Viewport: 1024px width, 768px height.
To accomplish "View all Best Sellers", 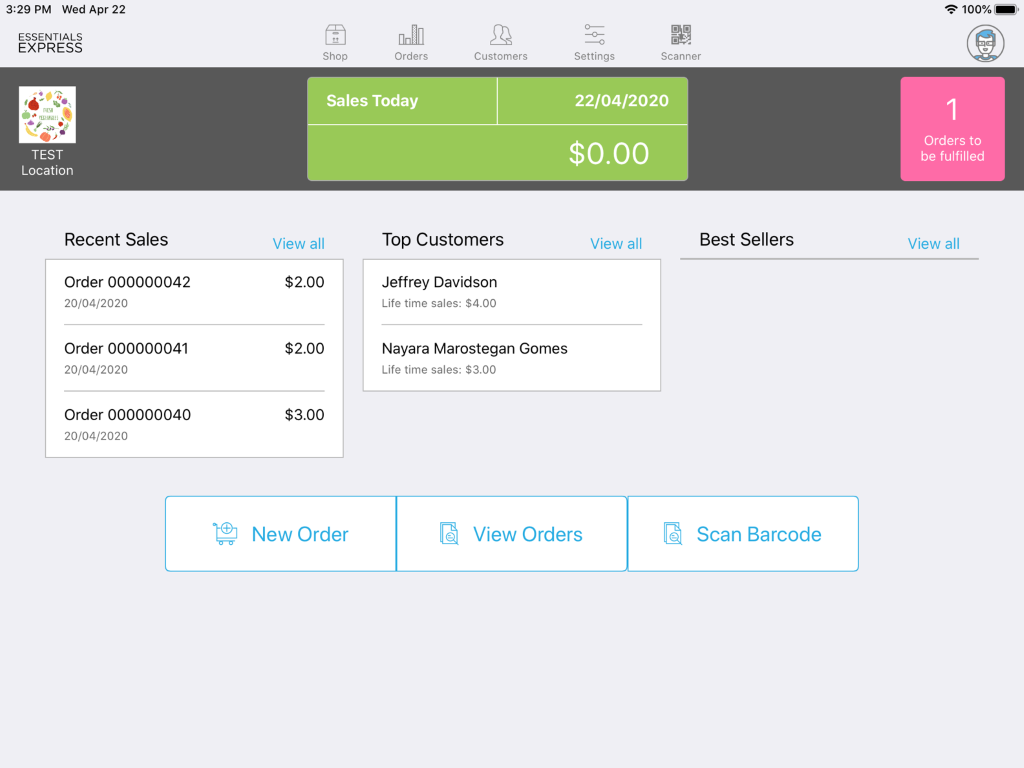I will point(933,244).
